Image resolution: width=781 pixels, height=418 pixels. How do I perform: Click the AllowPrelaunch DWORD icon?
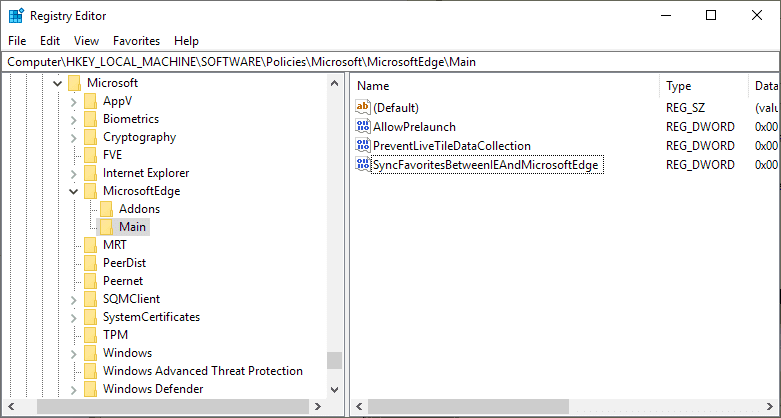[363, 126]
